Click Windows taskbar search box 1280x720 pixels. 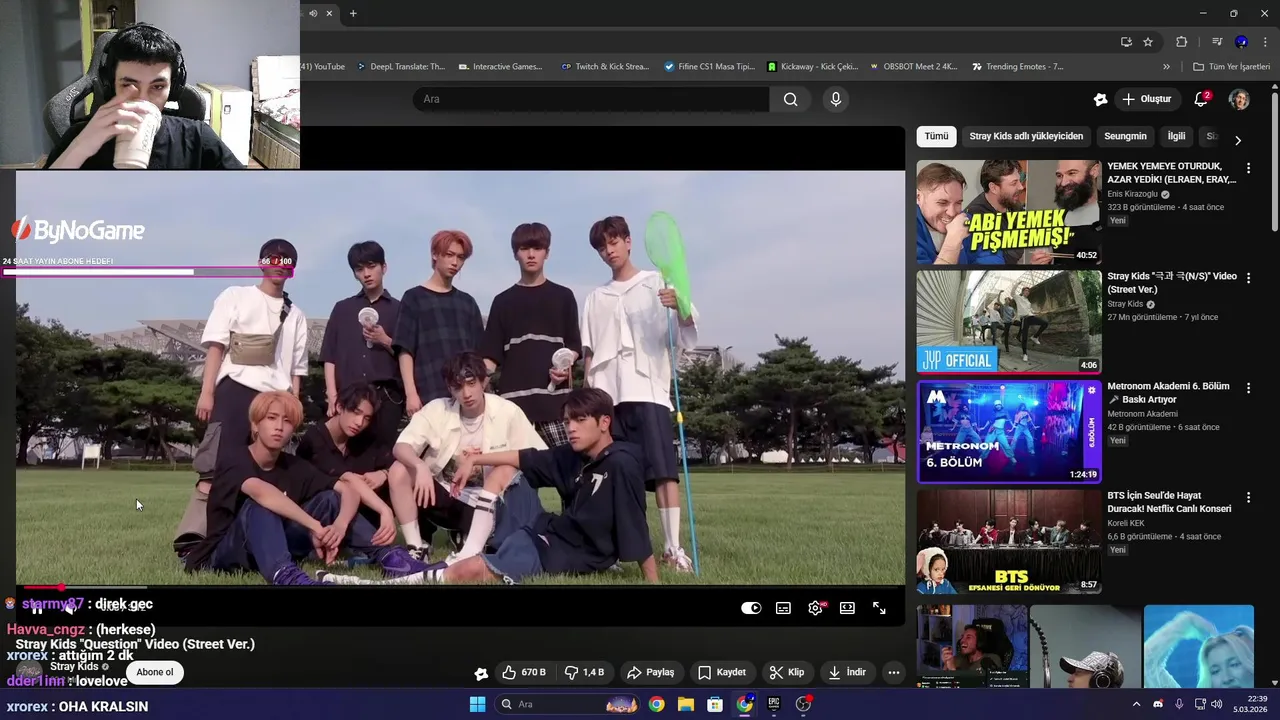[x=566, y=704]
